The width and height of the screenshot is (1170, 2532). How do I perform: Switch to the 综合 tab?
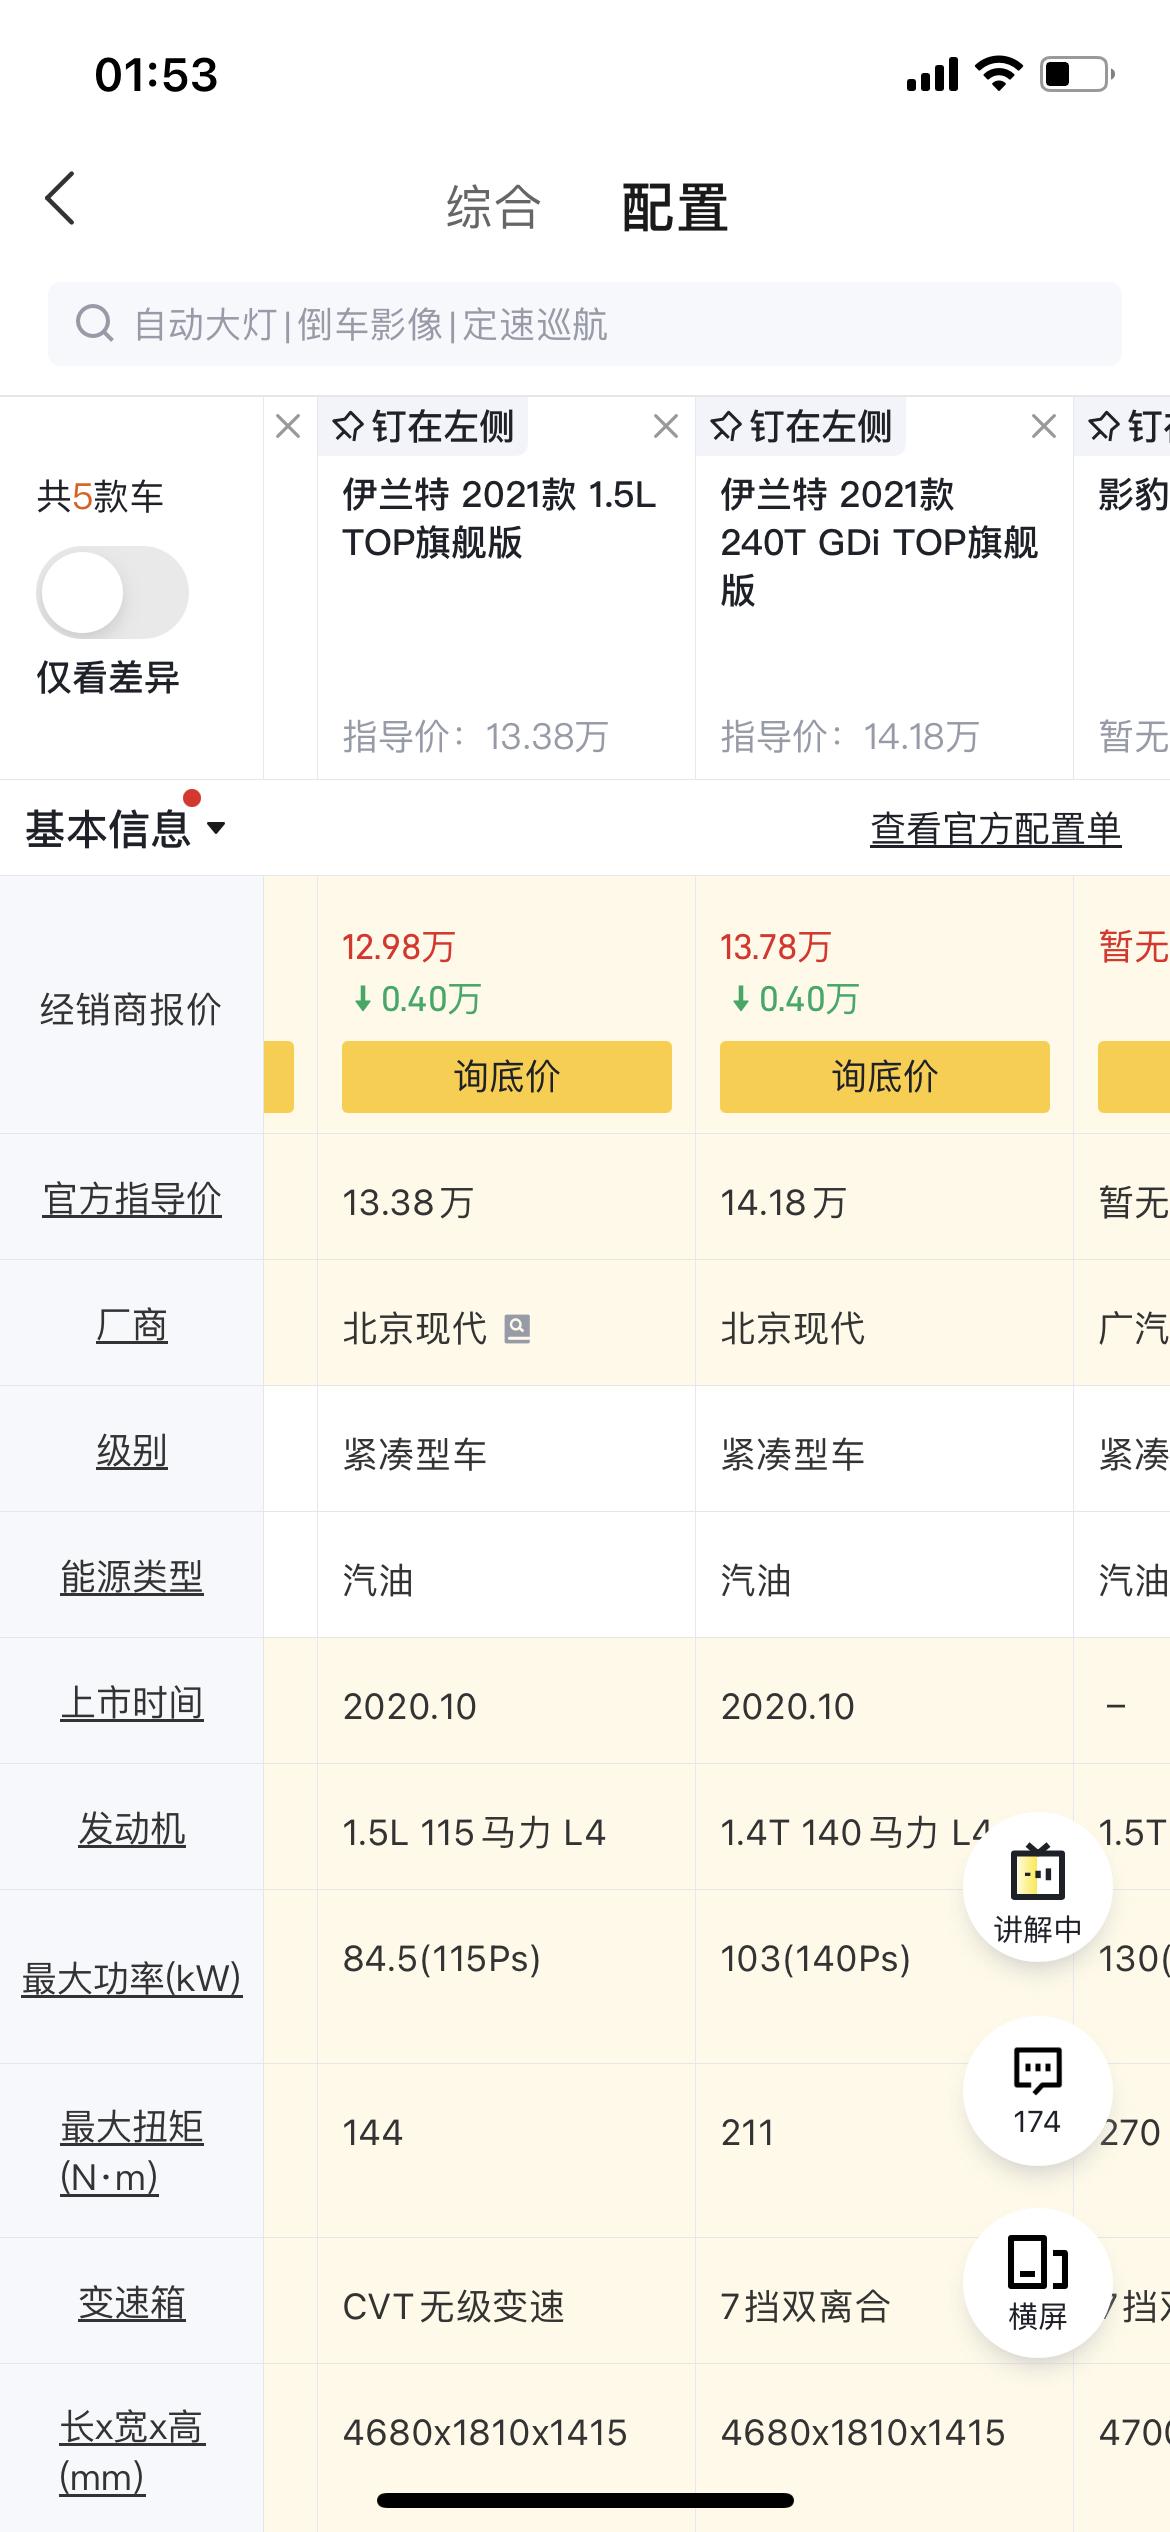coord(493,208)
